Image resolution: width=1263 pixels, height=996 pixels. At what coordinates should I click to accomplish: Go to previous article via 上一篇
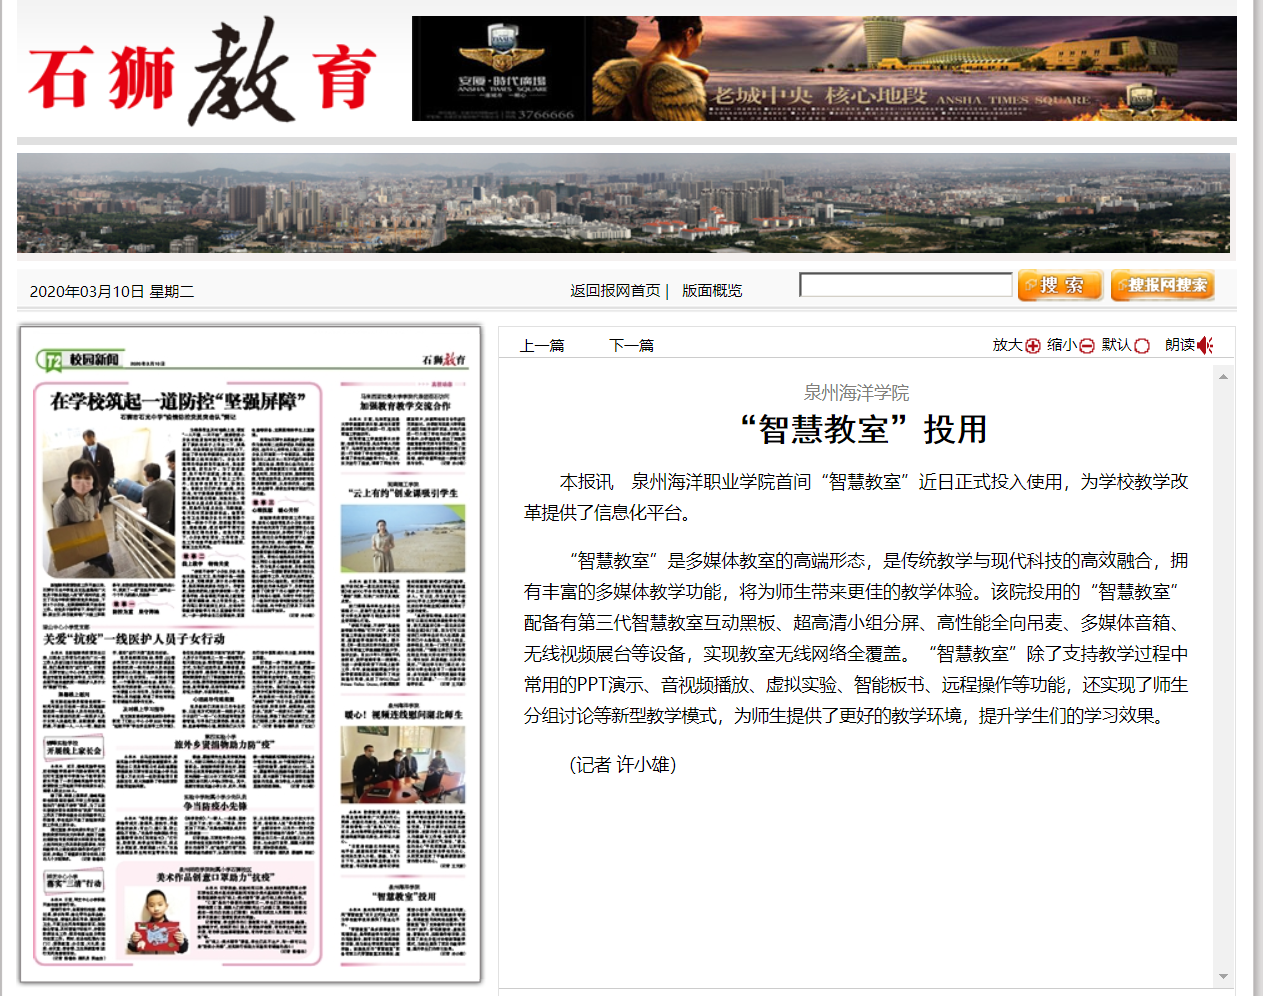pyautogui.click(x=542, y=346)
